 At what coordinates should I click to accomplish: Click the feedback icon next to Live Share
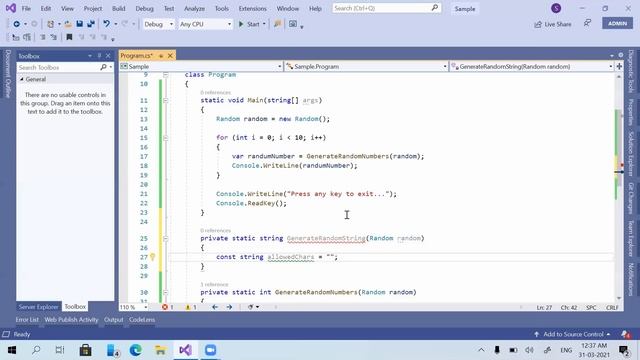[587, 23]
